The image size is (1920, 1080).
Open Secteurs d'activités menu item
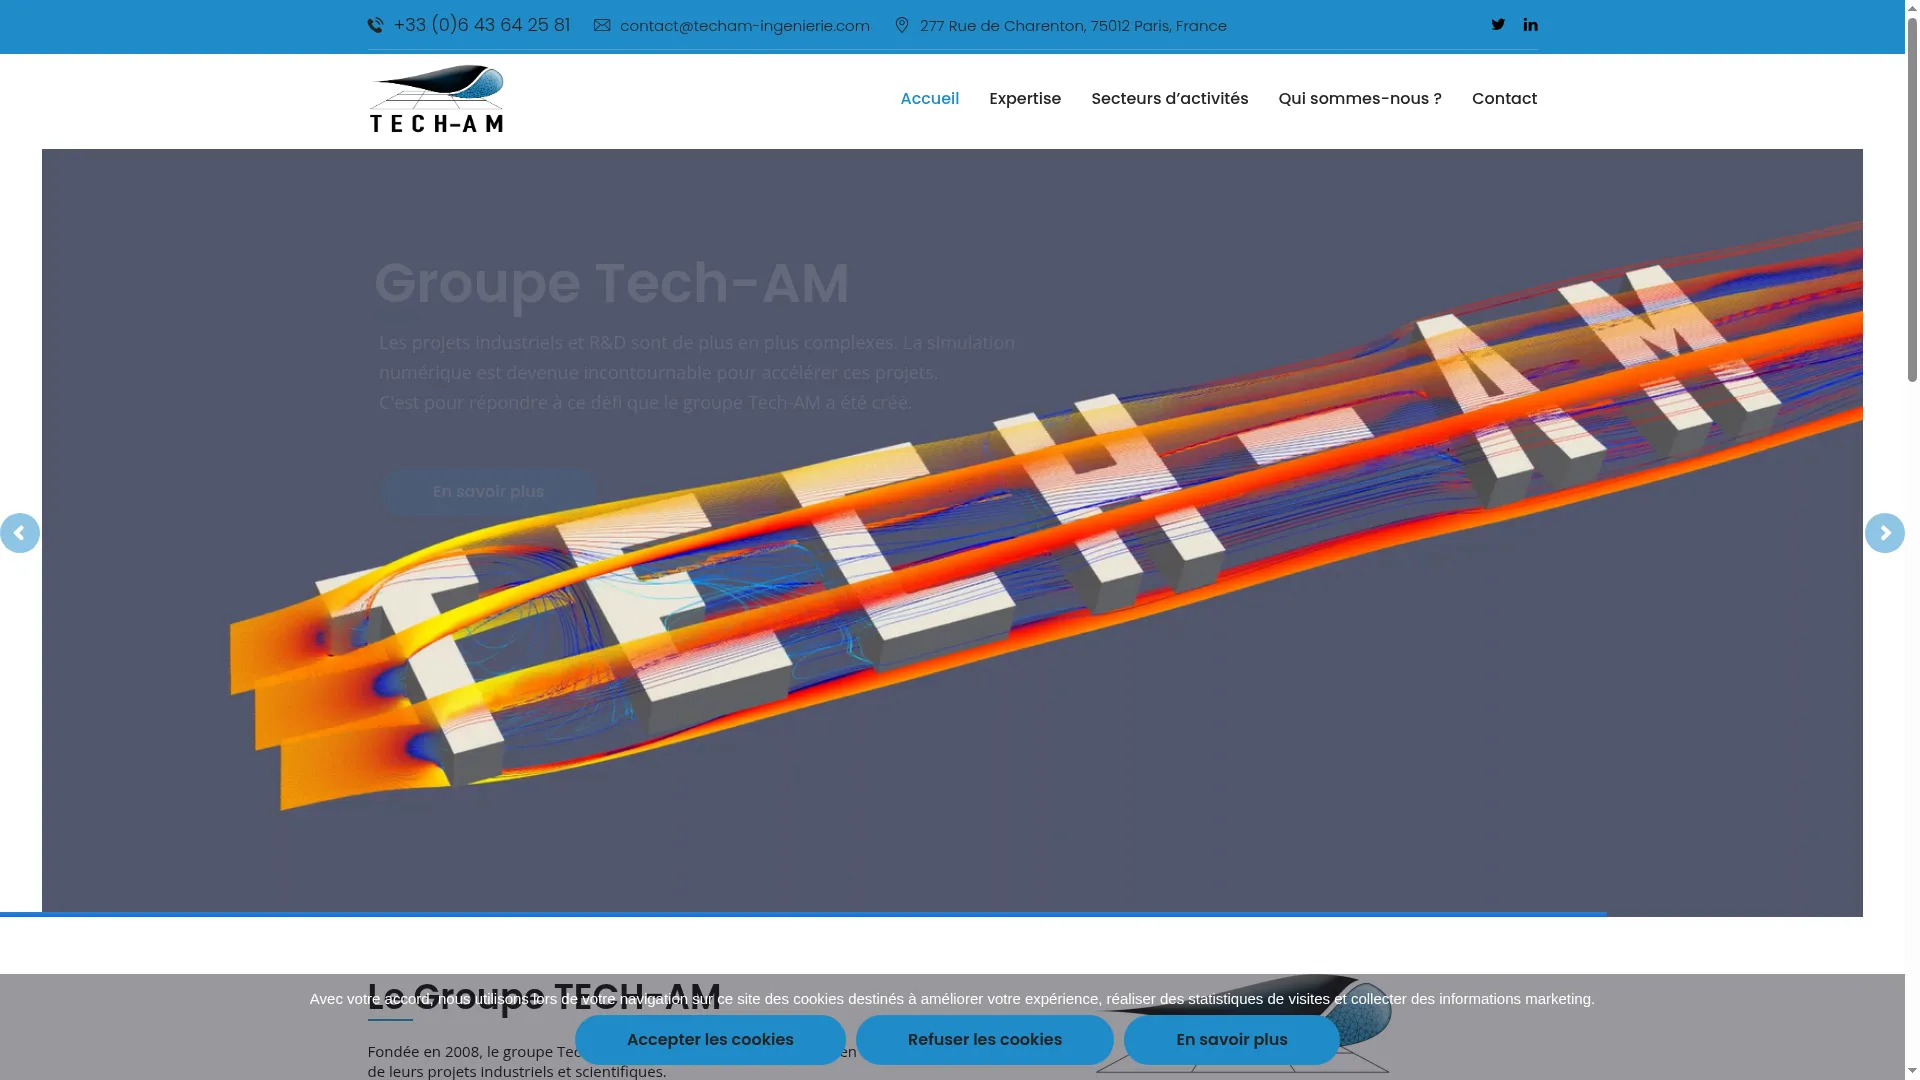(1169, 99)
